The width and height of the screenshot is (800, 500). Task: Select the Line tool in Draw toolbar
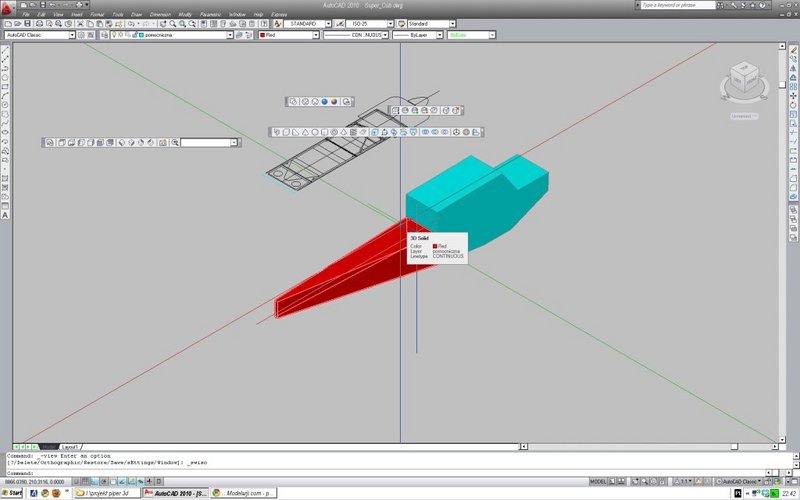pos(5,50)
